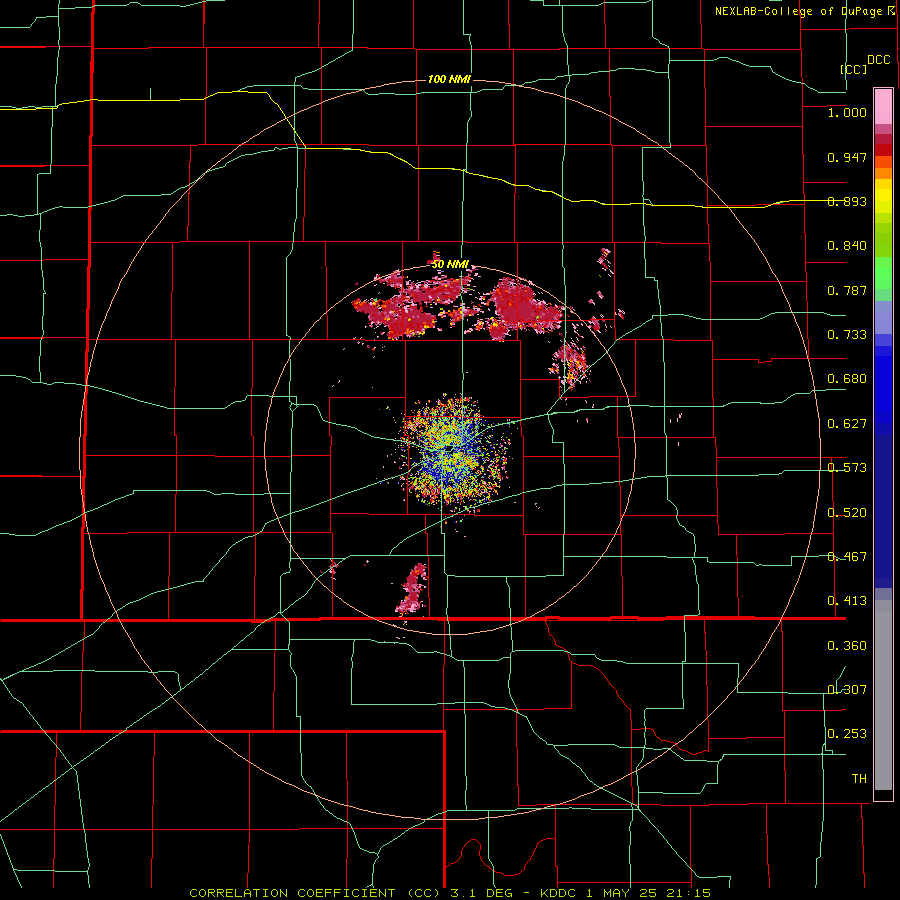The image size is (900, 900).
Task: Select the 0.840 legend value
Action: coord(847,246)
